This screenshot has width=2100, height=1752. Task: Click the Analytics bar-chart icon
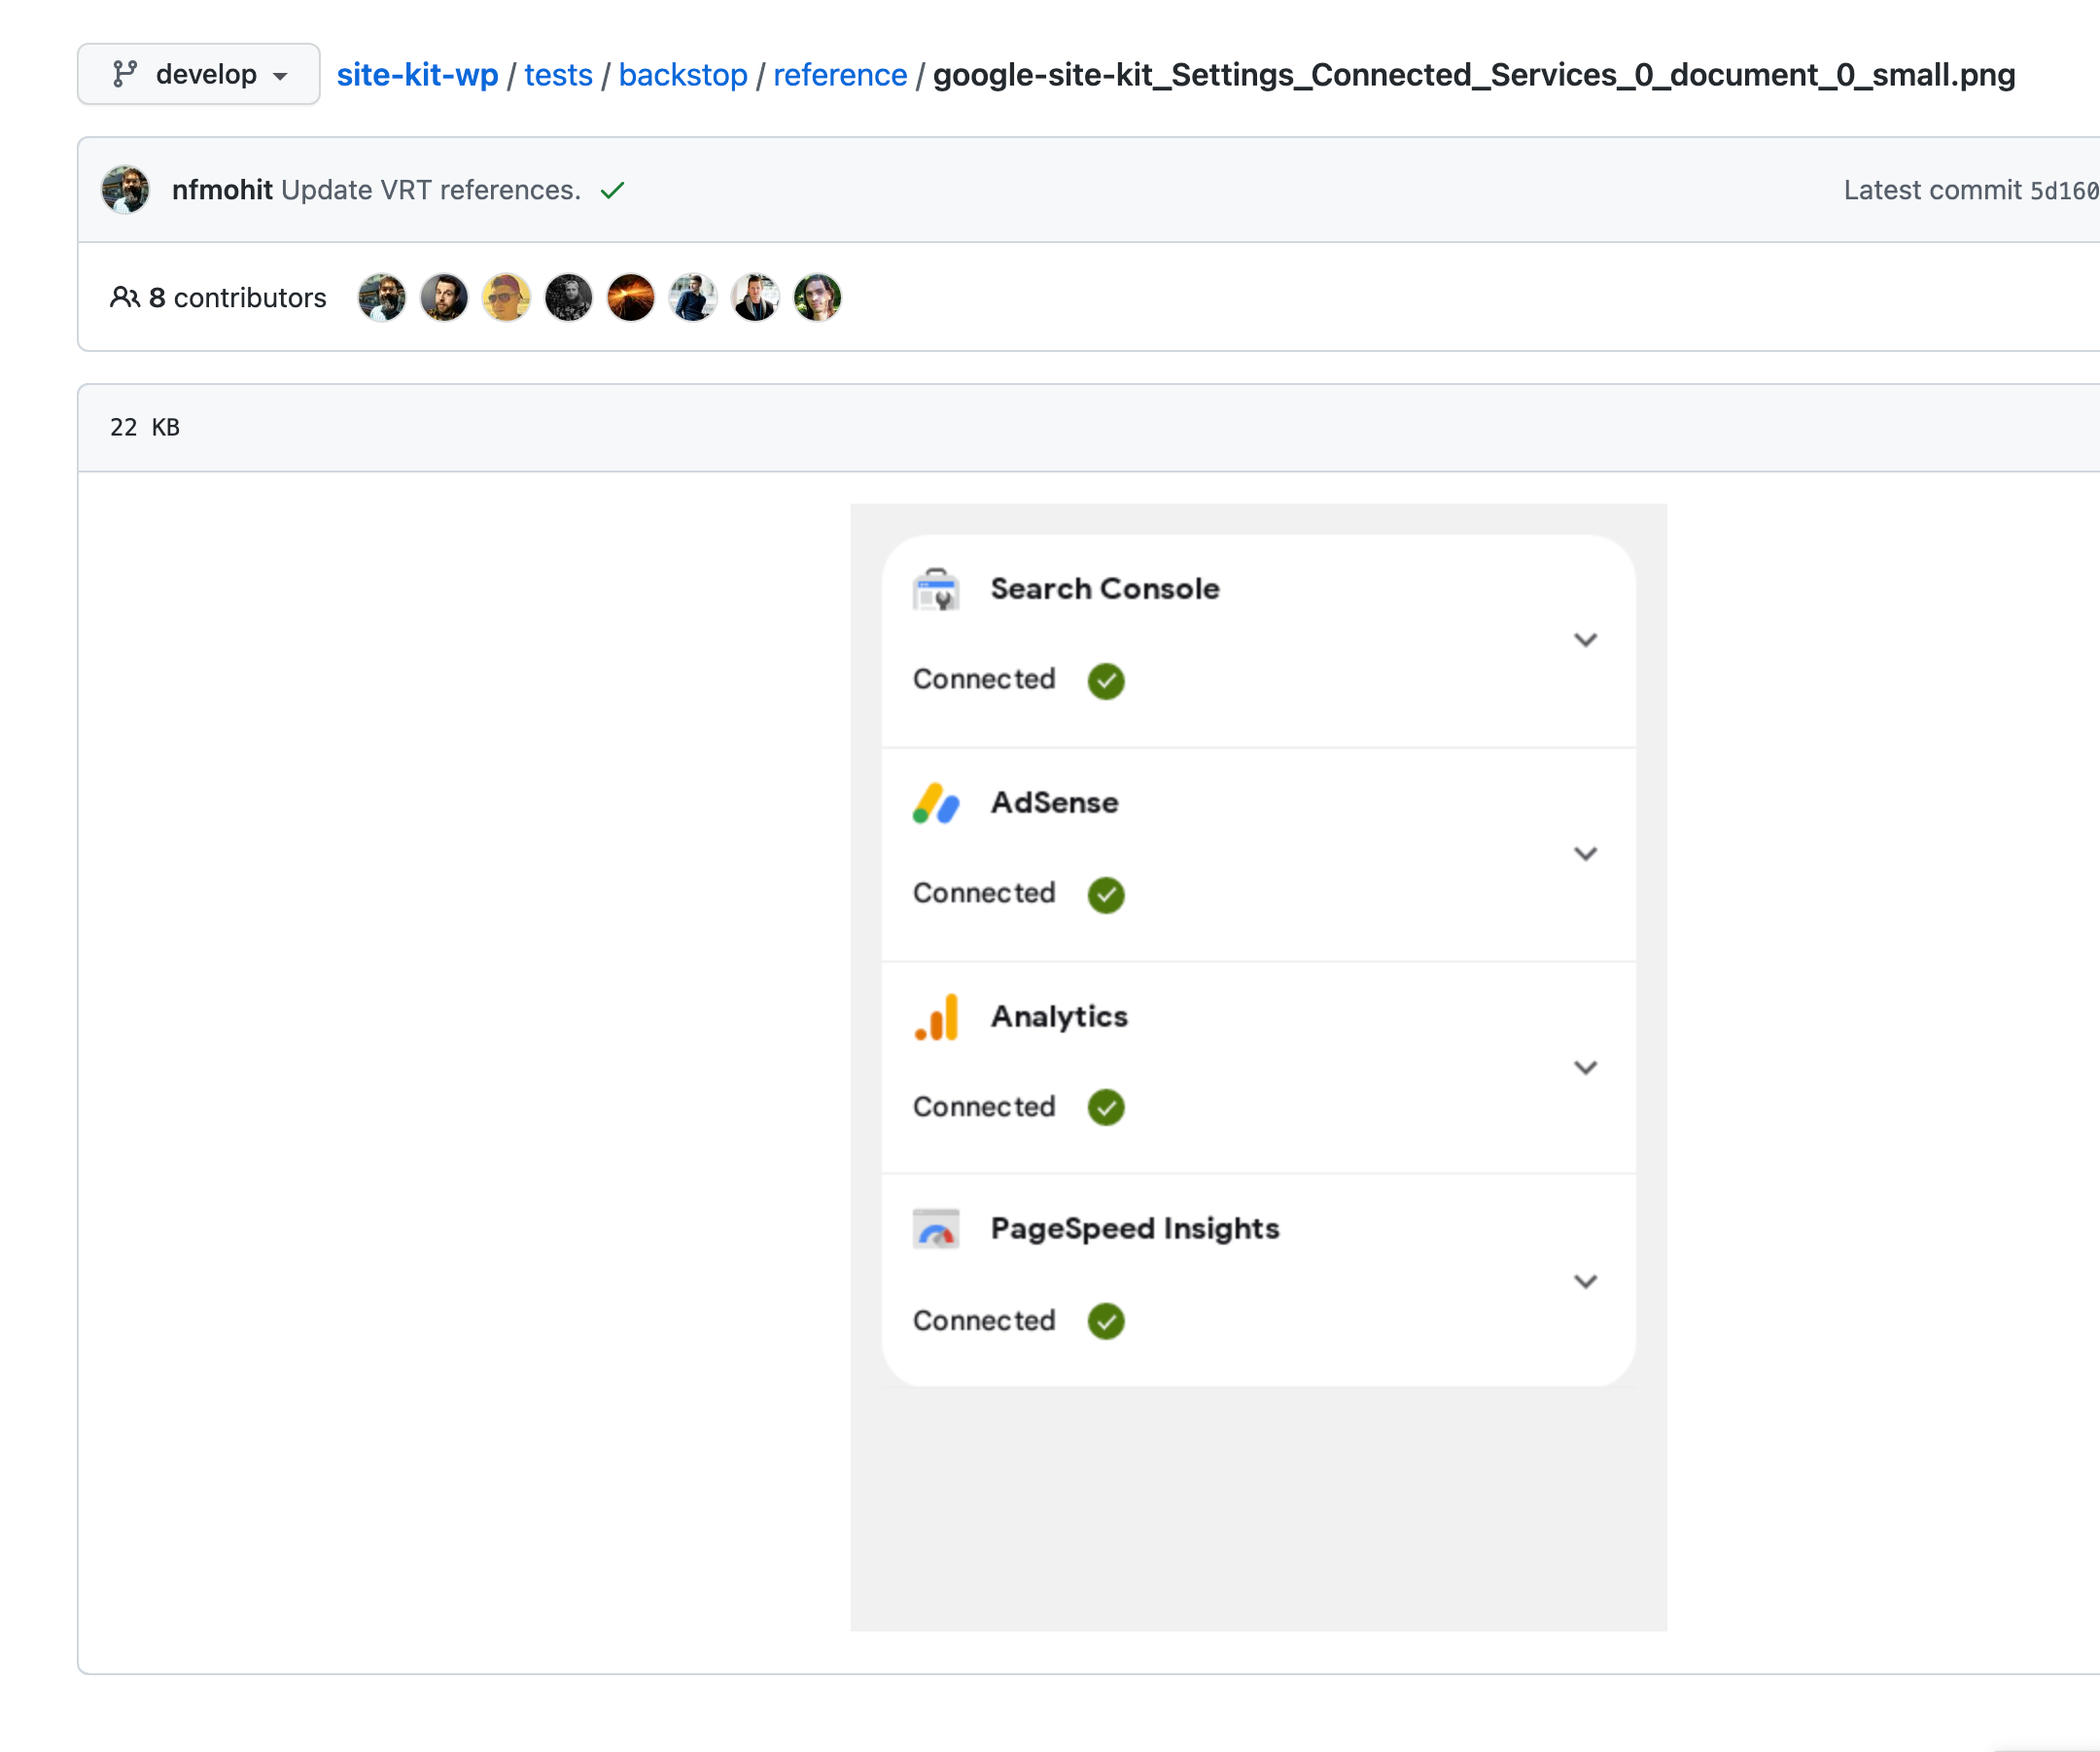coord(935,1017)
